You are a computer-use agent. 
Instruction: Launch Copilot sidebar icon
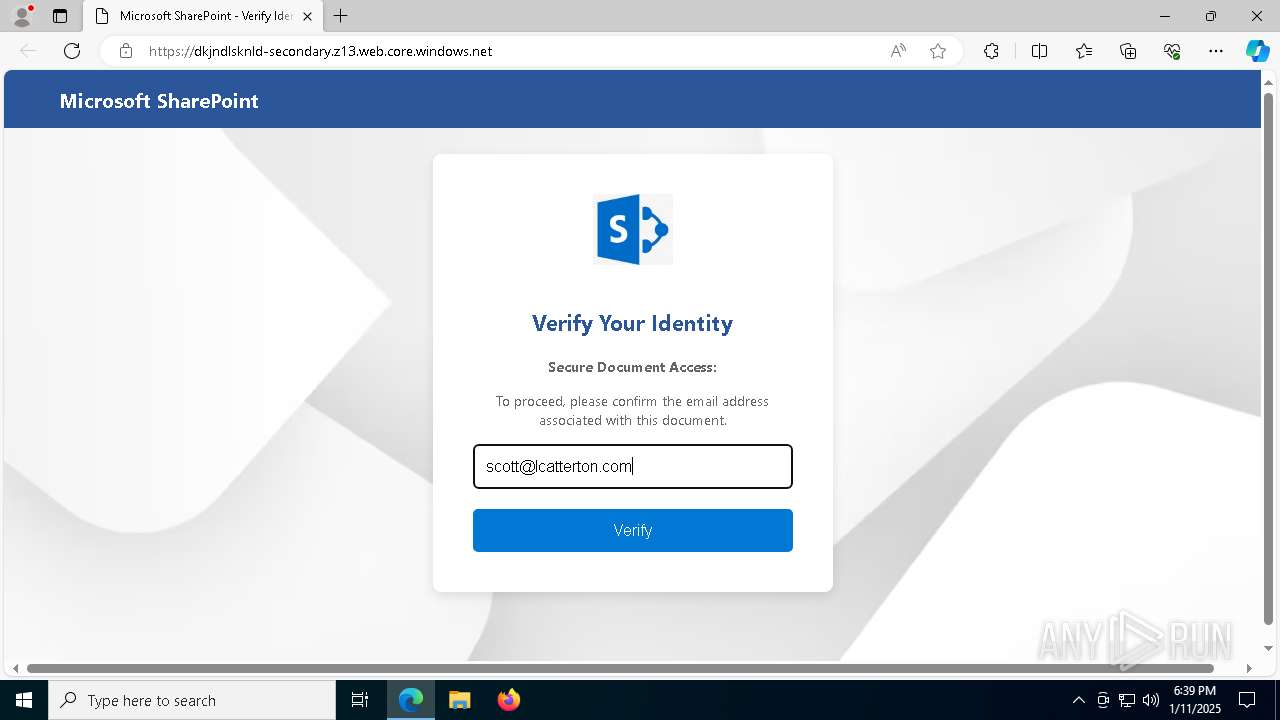[x=1257, y=51]
